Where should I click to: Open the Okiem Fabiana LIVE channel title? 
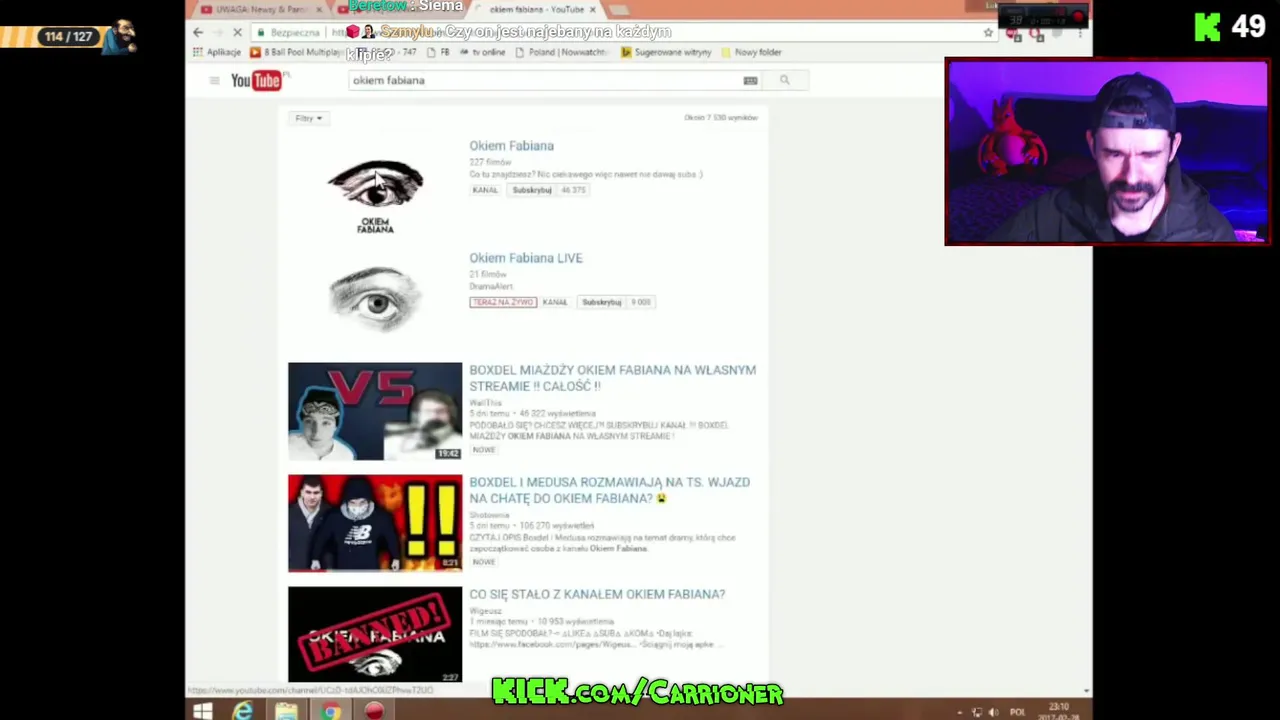tap(526, 258)
